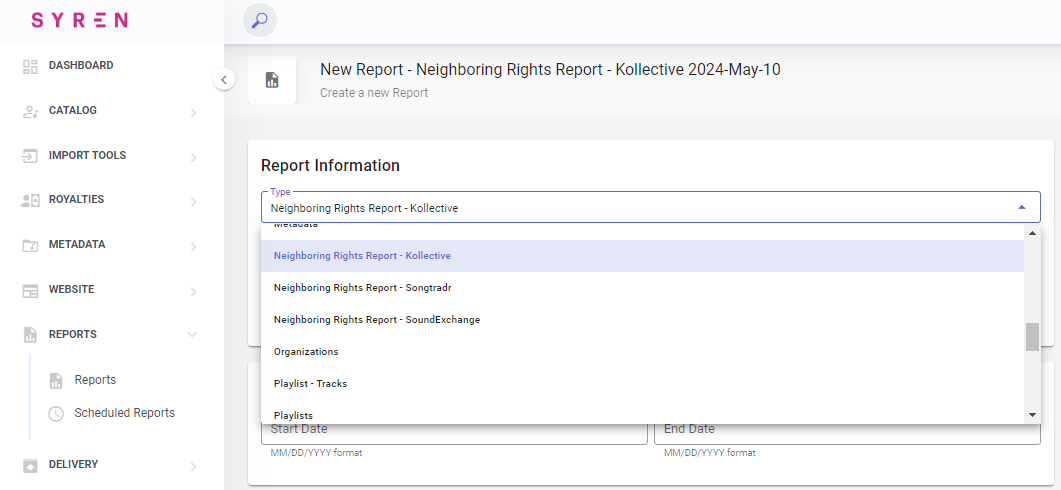Collapse the Reports section chevron
The height and width of the screenshot is (490, 1061).
pos(193,335)
